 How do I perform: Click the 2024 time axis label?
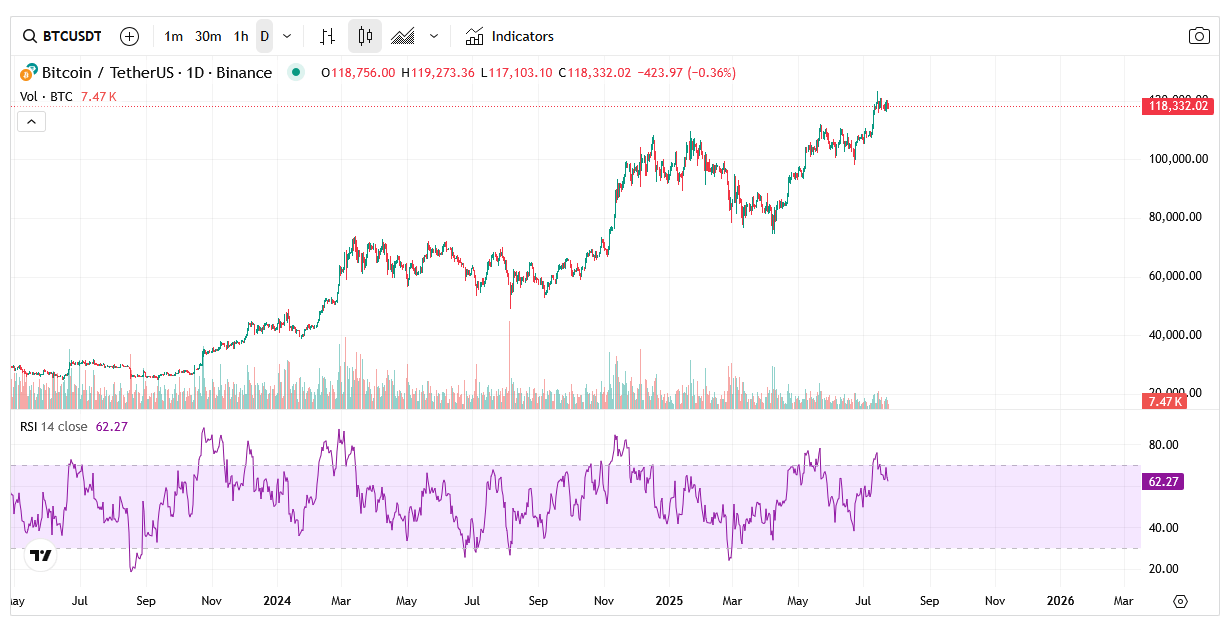[x=277, y=601]
